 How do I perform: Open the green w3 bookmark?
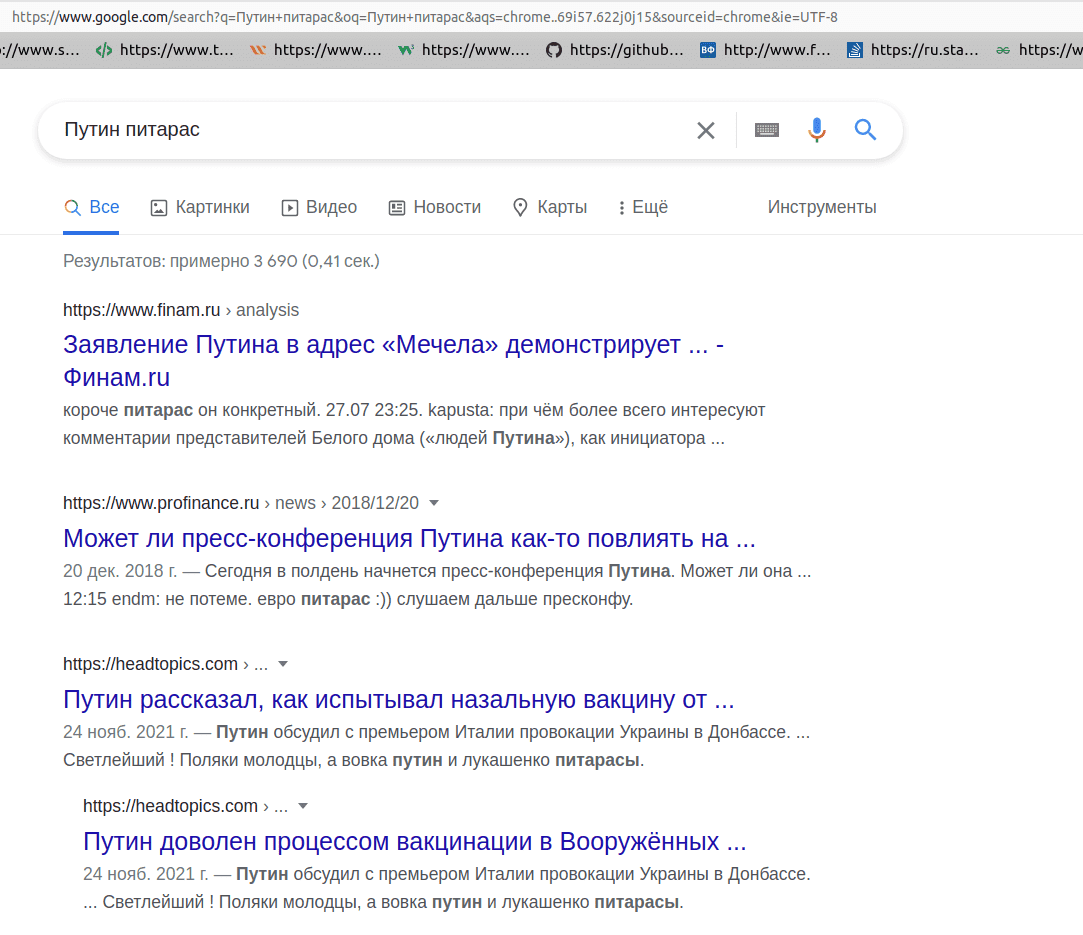[464, 50]
